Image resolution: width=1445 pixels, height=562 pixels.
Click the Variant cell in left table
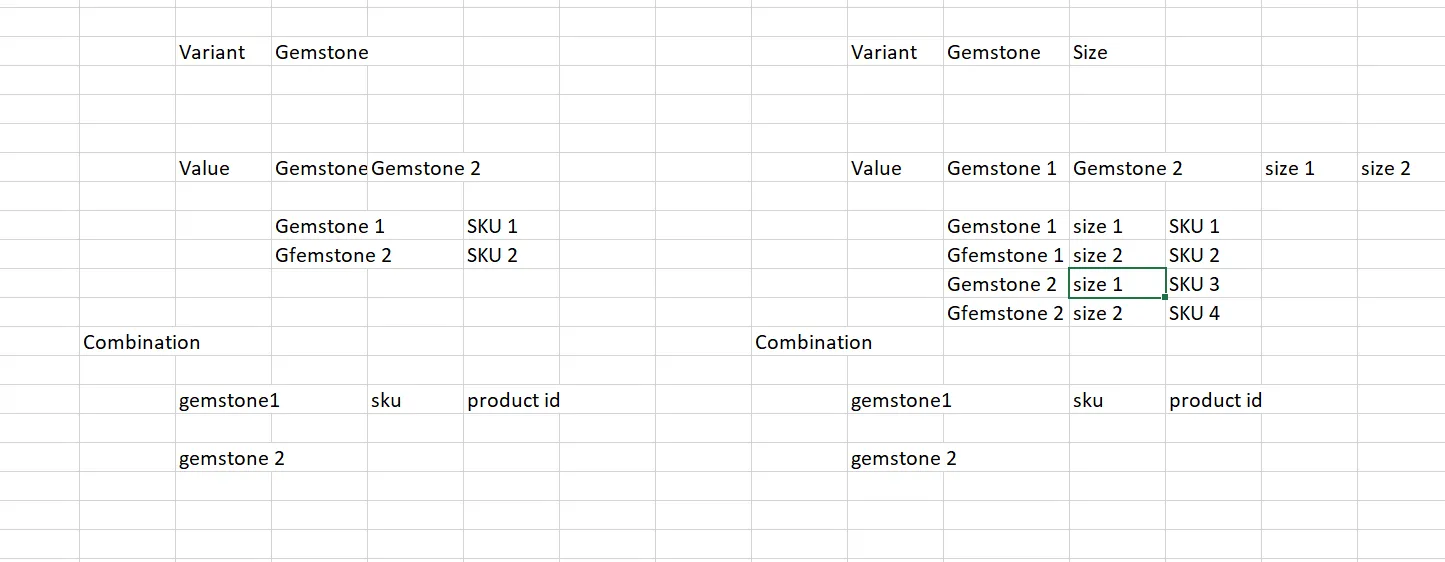[x=212, y=53]
